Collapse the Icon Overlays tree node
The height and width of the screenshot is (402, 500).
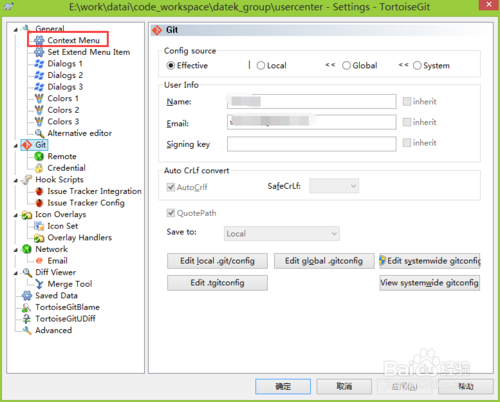pyautogui.click(x=16, y=215)
